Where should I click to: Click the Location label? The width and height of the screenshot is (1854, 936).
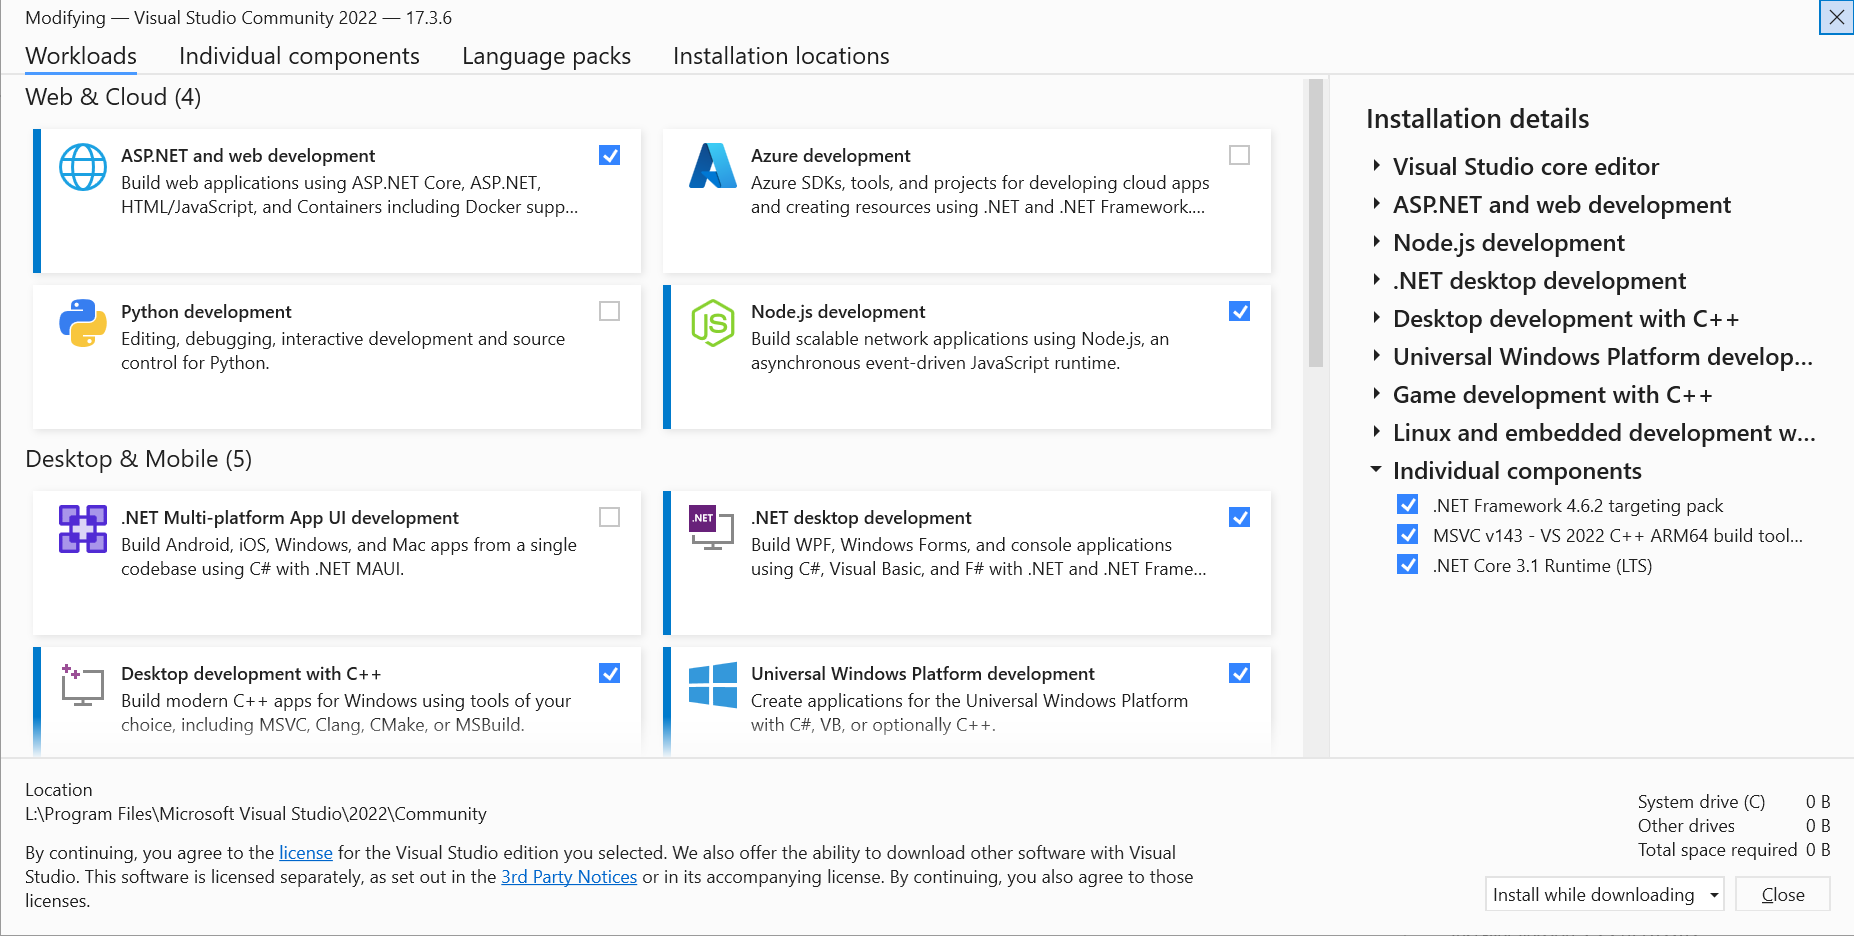58,790
